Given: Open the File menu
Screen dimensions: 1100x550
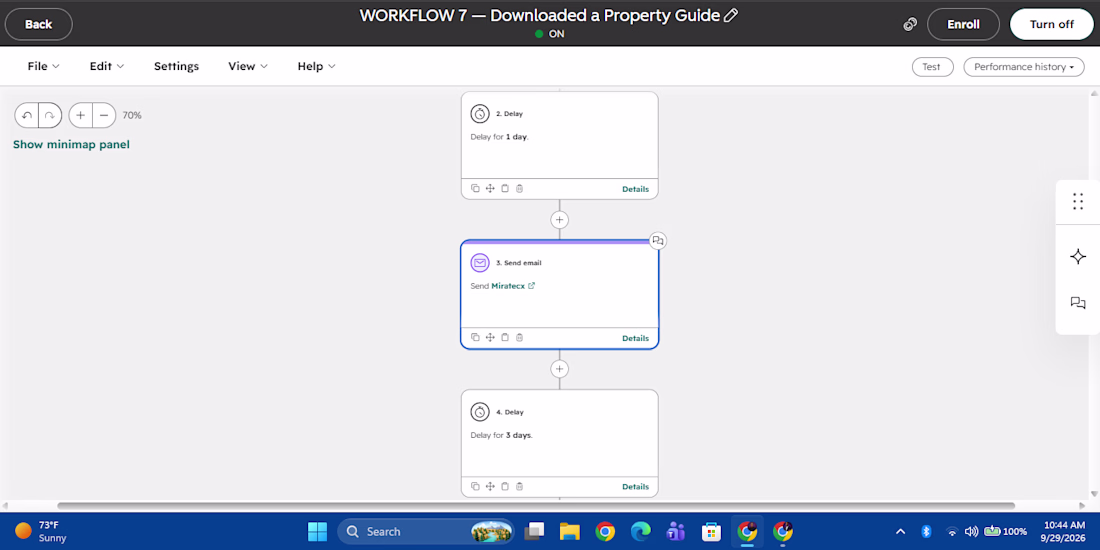Looking at the screenshot, I should pyautogui.click(x=43, y=66).
